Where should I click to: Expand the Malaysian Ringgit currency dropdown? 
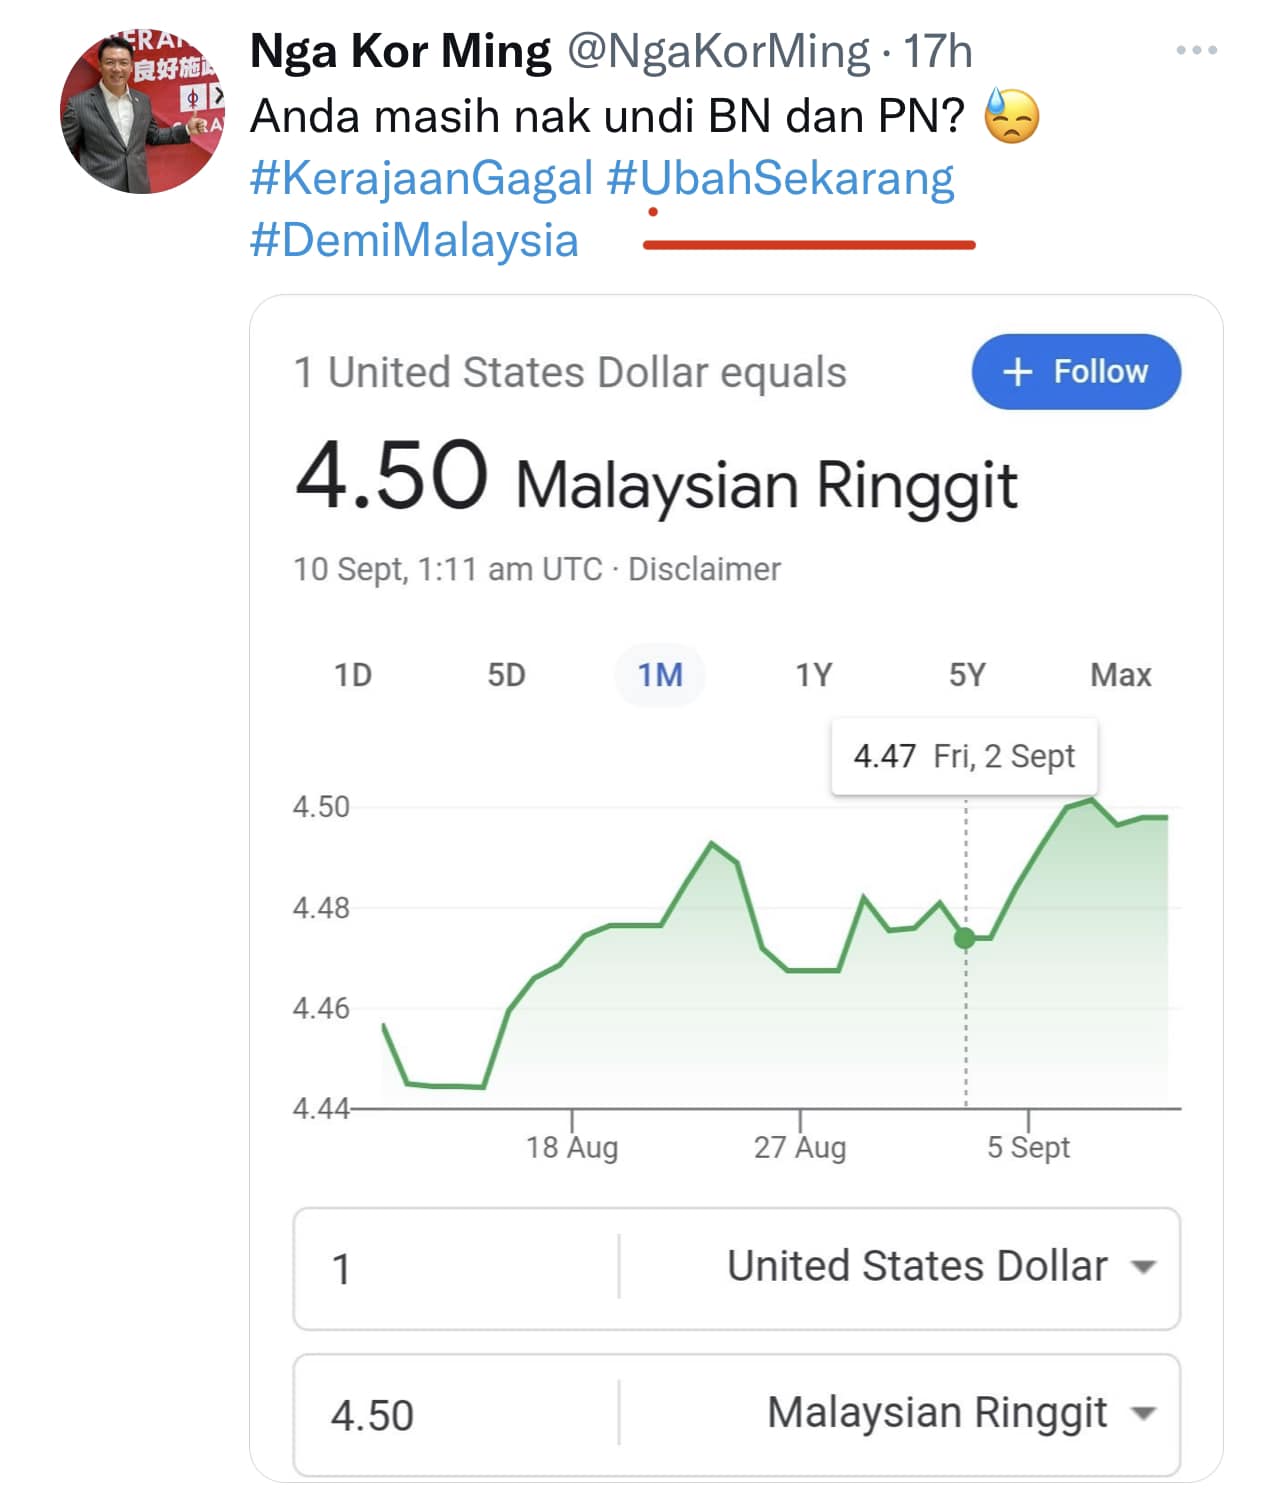(961, 1413)
